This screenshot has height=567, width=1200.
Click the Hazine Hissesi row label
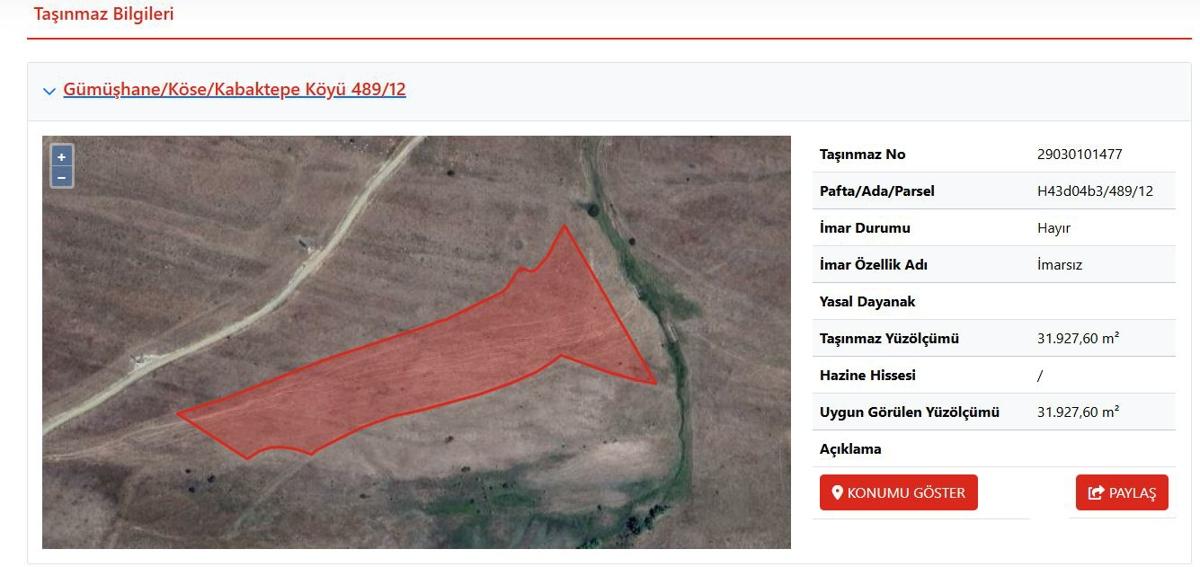[867, 375]
